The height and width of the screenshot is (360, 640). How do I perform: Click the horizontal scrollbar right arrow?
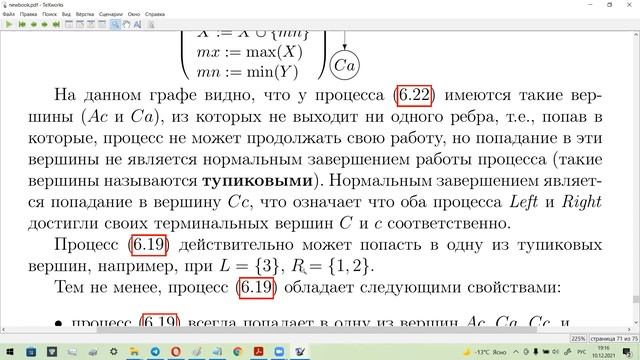pos(629,330)
